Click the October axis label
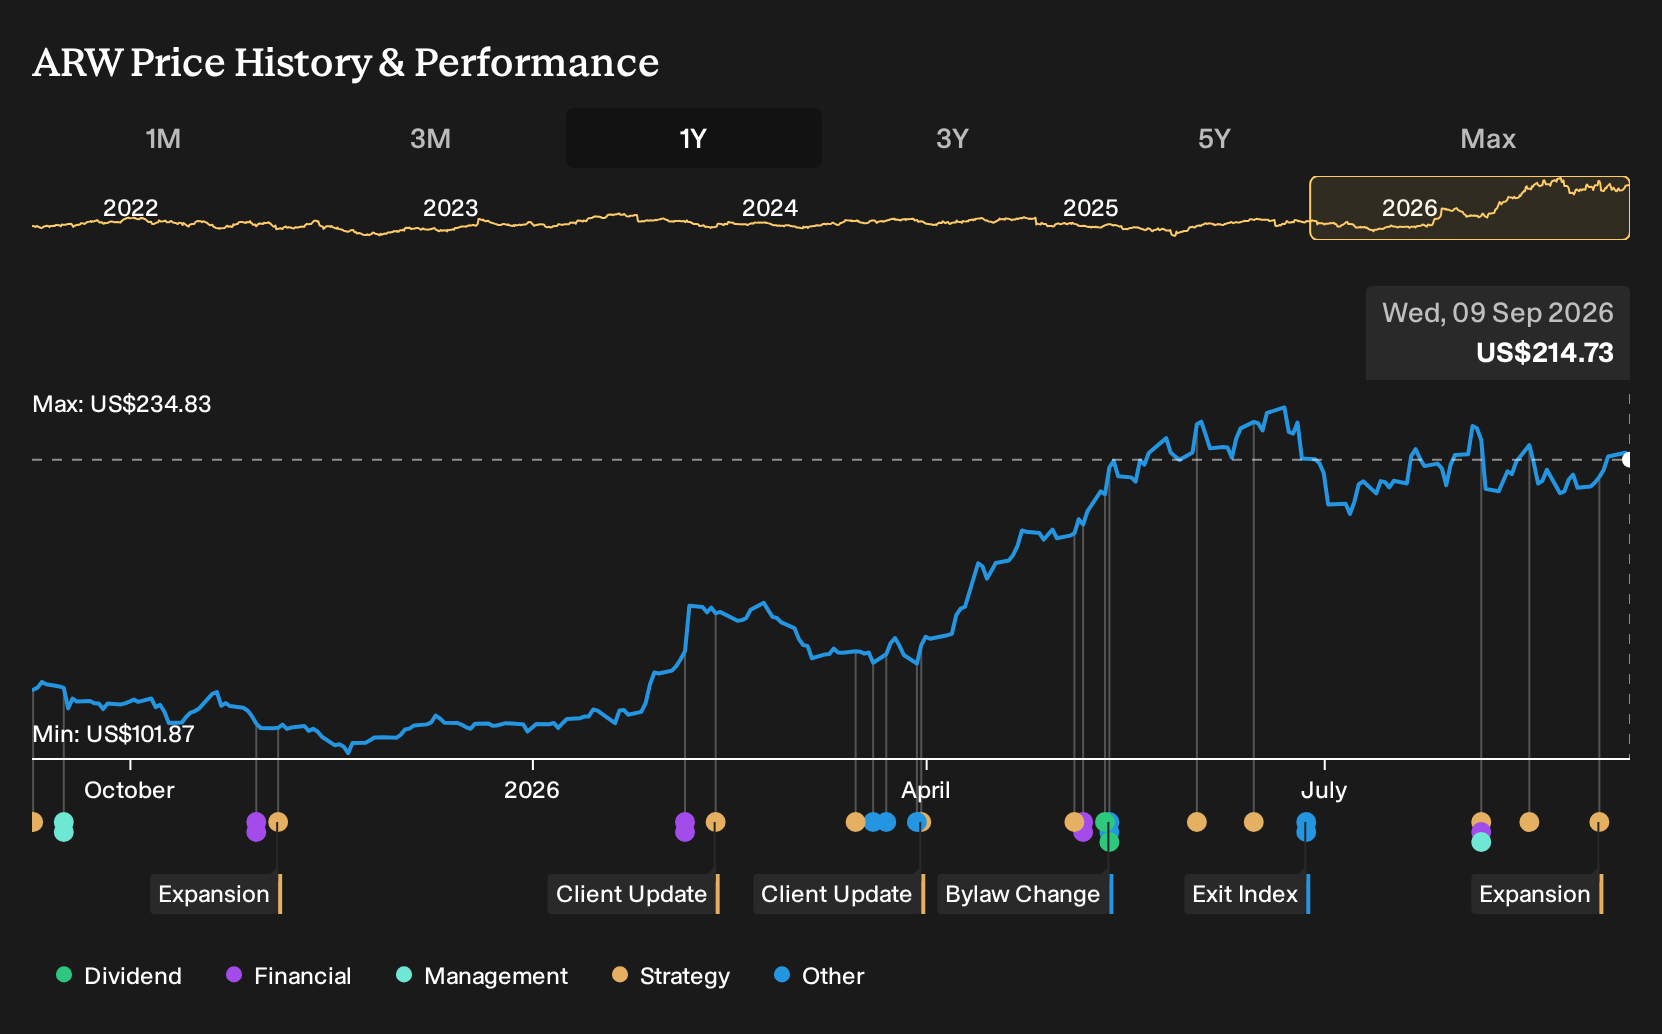The height and width of the screenshot is (1034, 1662). point(129,790)
